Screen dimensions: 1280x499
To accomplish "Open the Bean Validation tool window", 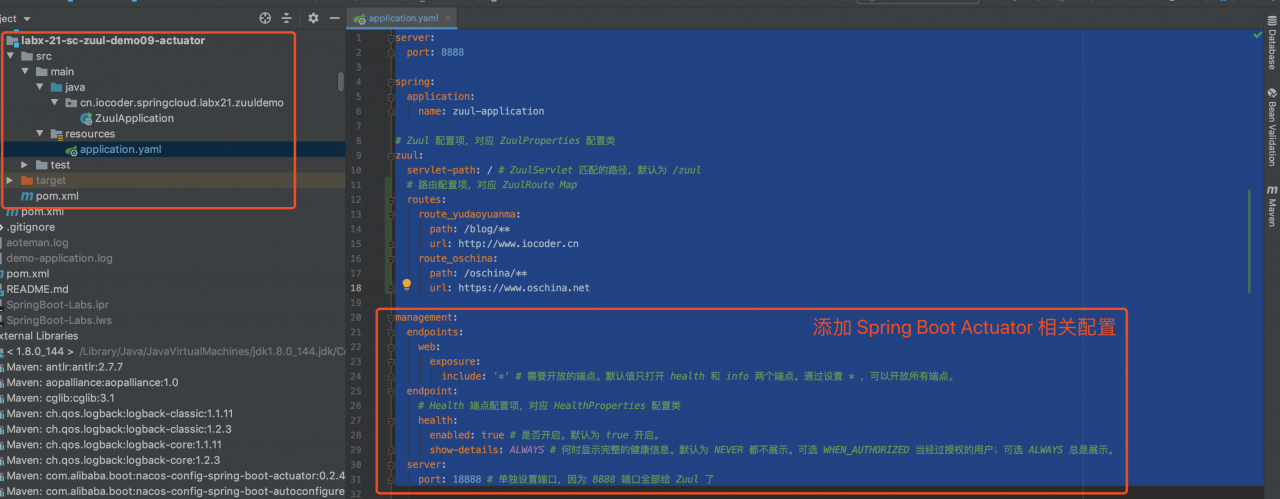I will click(x=1271, y=127).
